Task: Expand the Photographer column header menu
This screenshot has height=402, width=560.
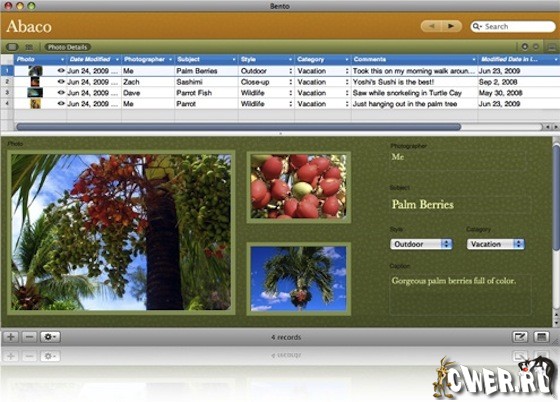Action: pyautogui.click(x=170, y=59)
